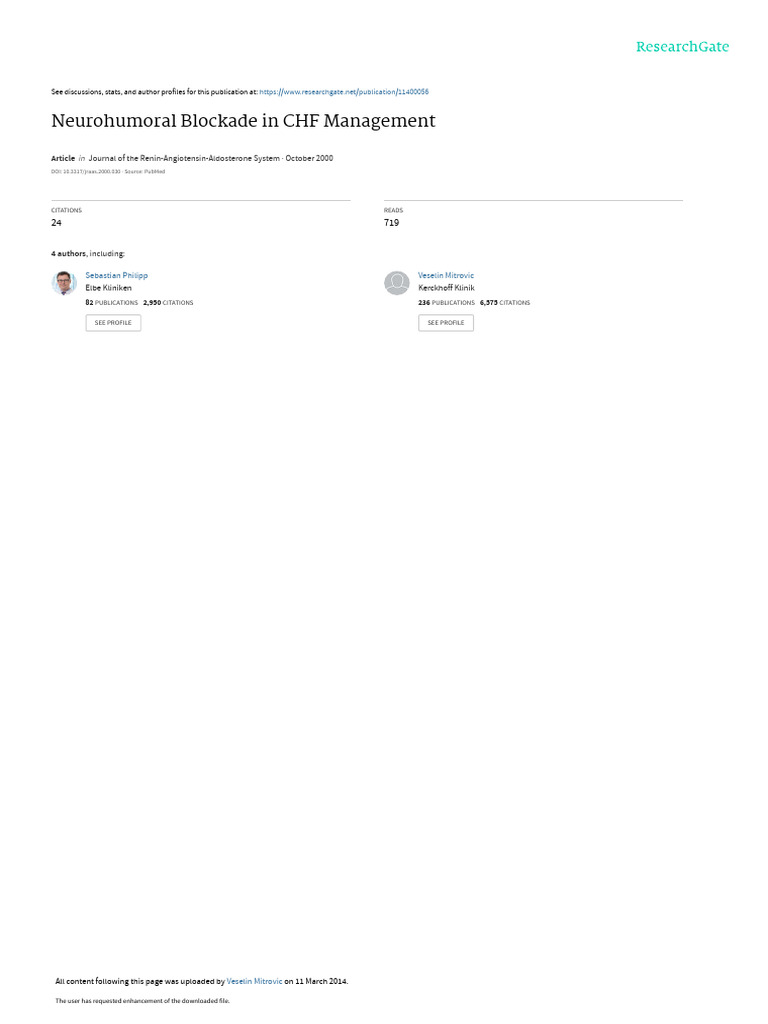Click the 236 publications stat
Image resolution: width=768 pixels, height=1024 pixels.
(446, 303)
